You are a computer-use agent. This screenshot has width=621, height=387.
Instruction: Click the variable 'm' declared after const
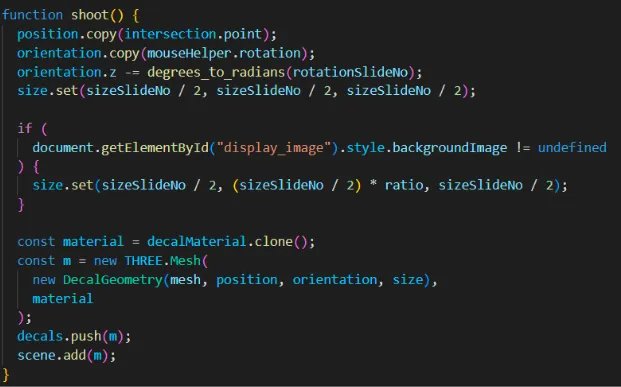67,261
